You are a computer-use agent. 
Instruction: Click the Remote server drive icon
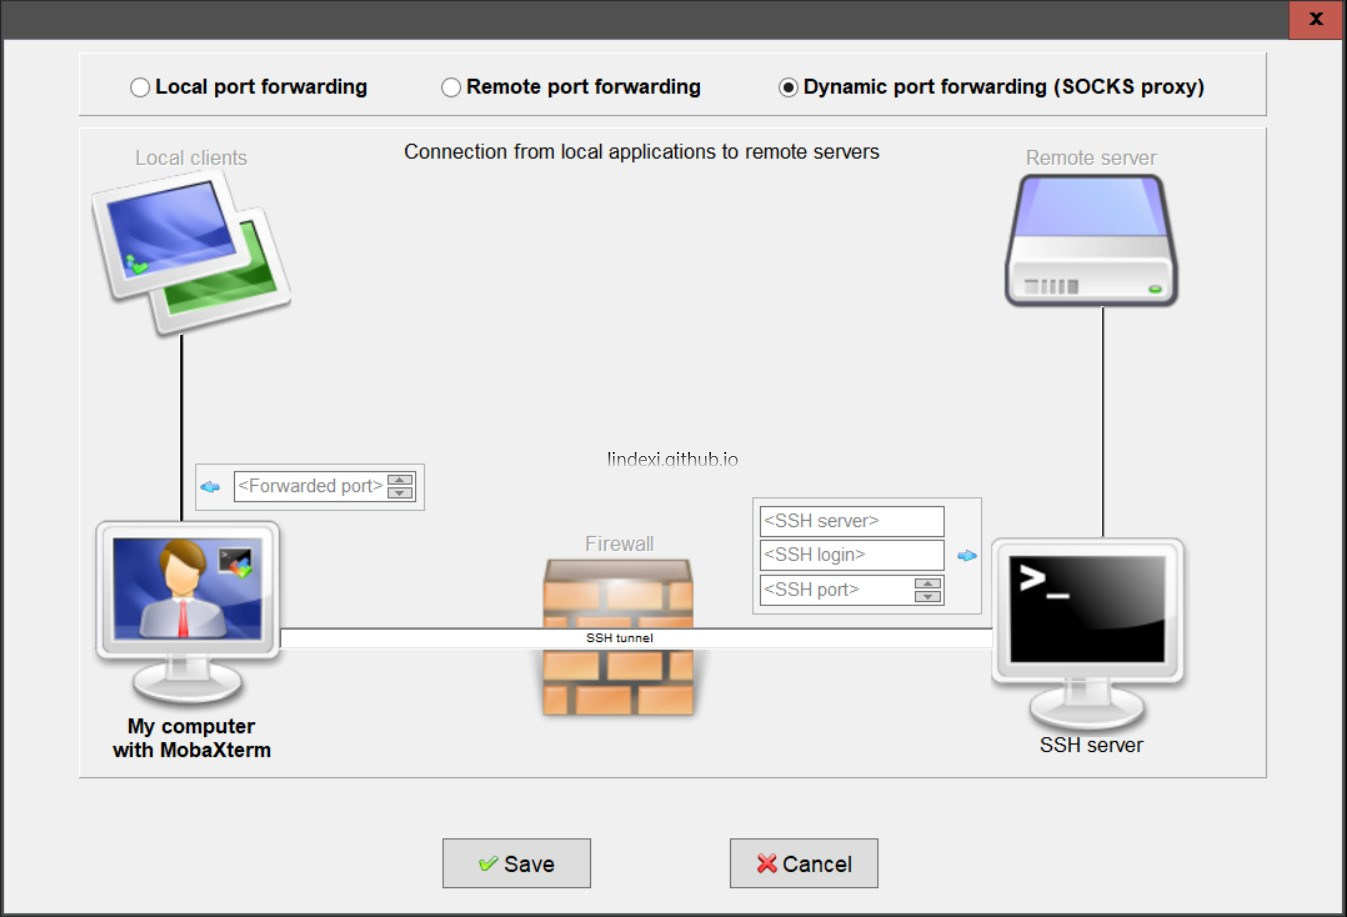click(1091, 240)
